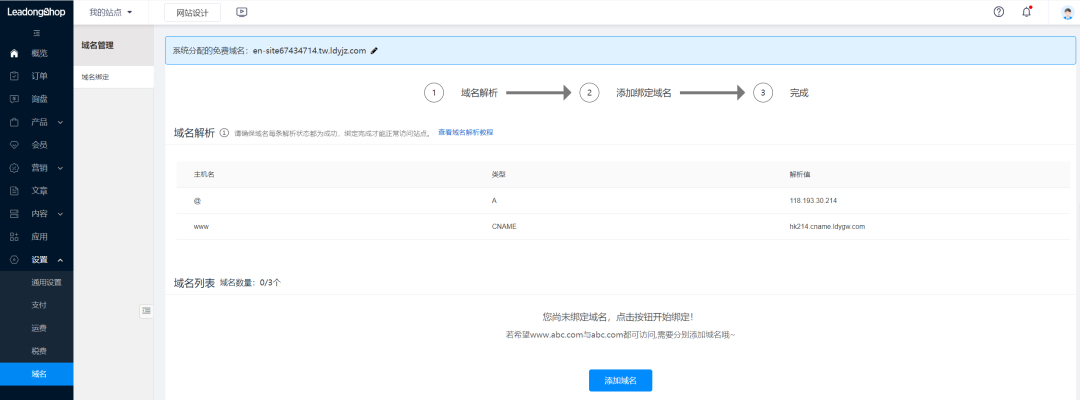Click the free domain en-site67434714.tw.ldyjz.com
The width and height of the screenshot is (1080, 400).
tap(309, 50)
